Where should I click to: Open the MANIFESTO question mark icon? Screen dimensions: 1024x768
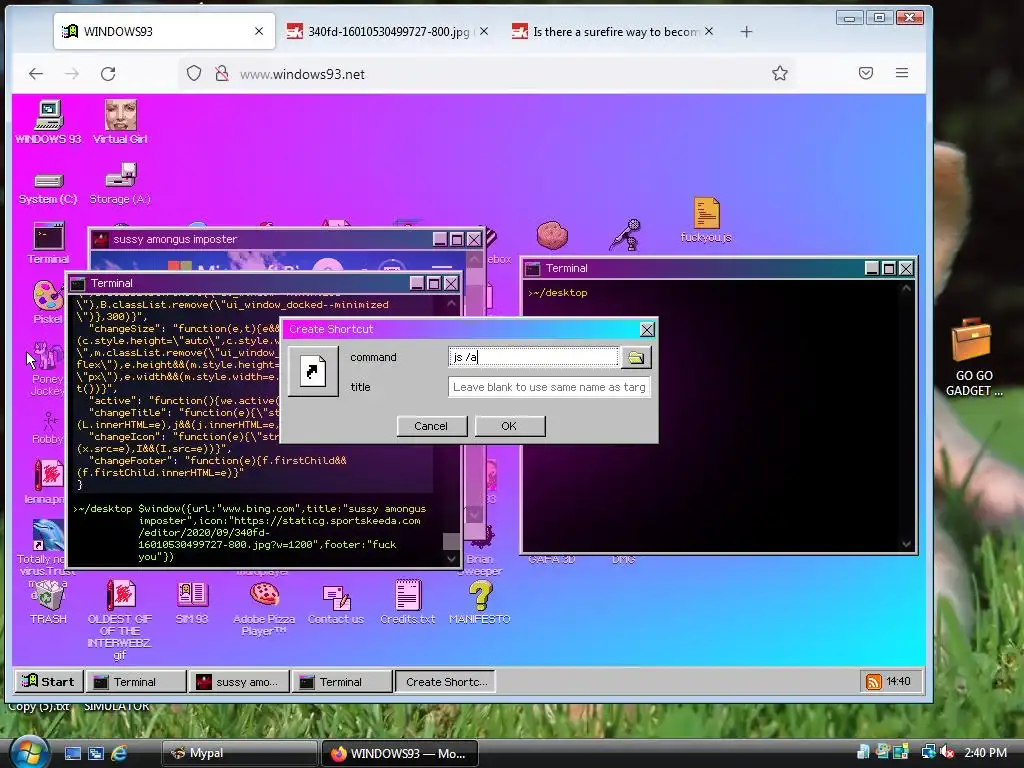[x=480, y=596]
